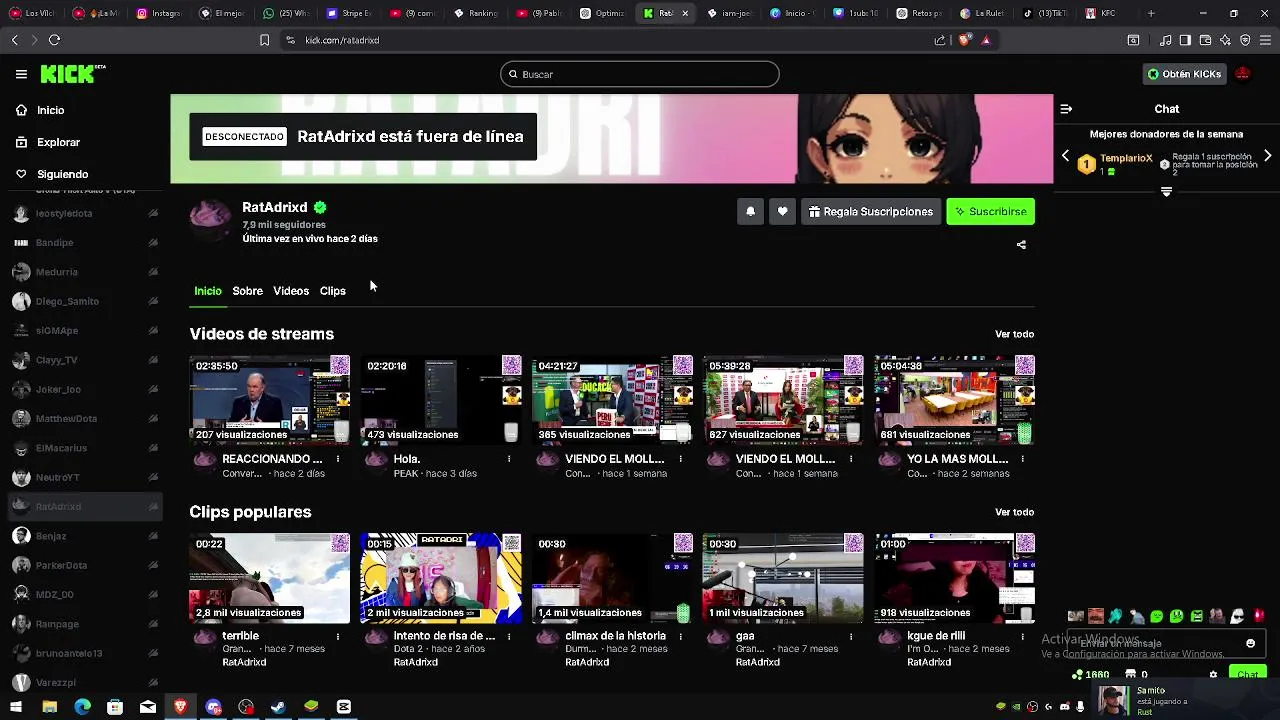Play the 'terrible' clip thumbnail
The width and height of the screenshot is (1280, 720).
[x=270, y=577]
